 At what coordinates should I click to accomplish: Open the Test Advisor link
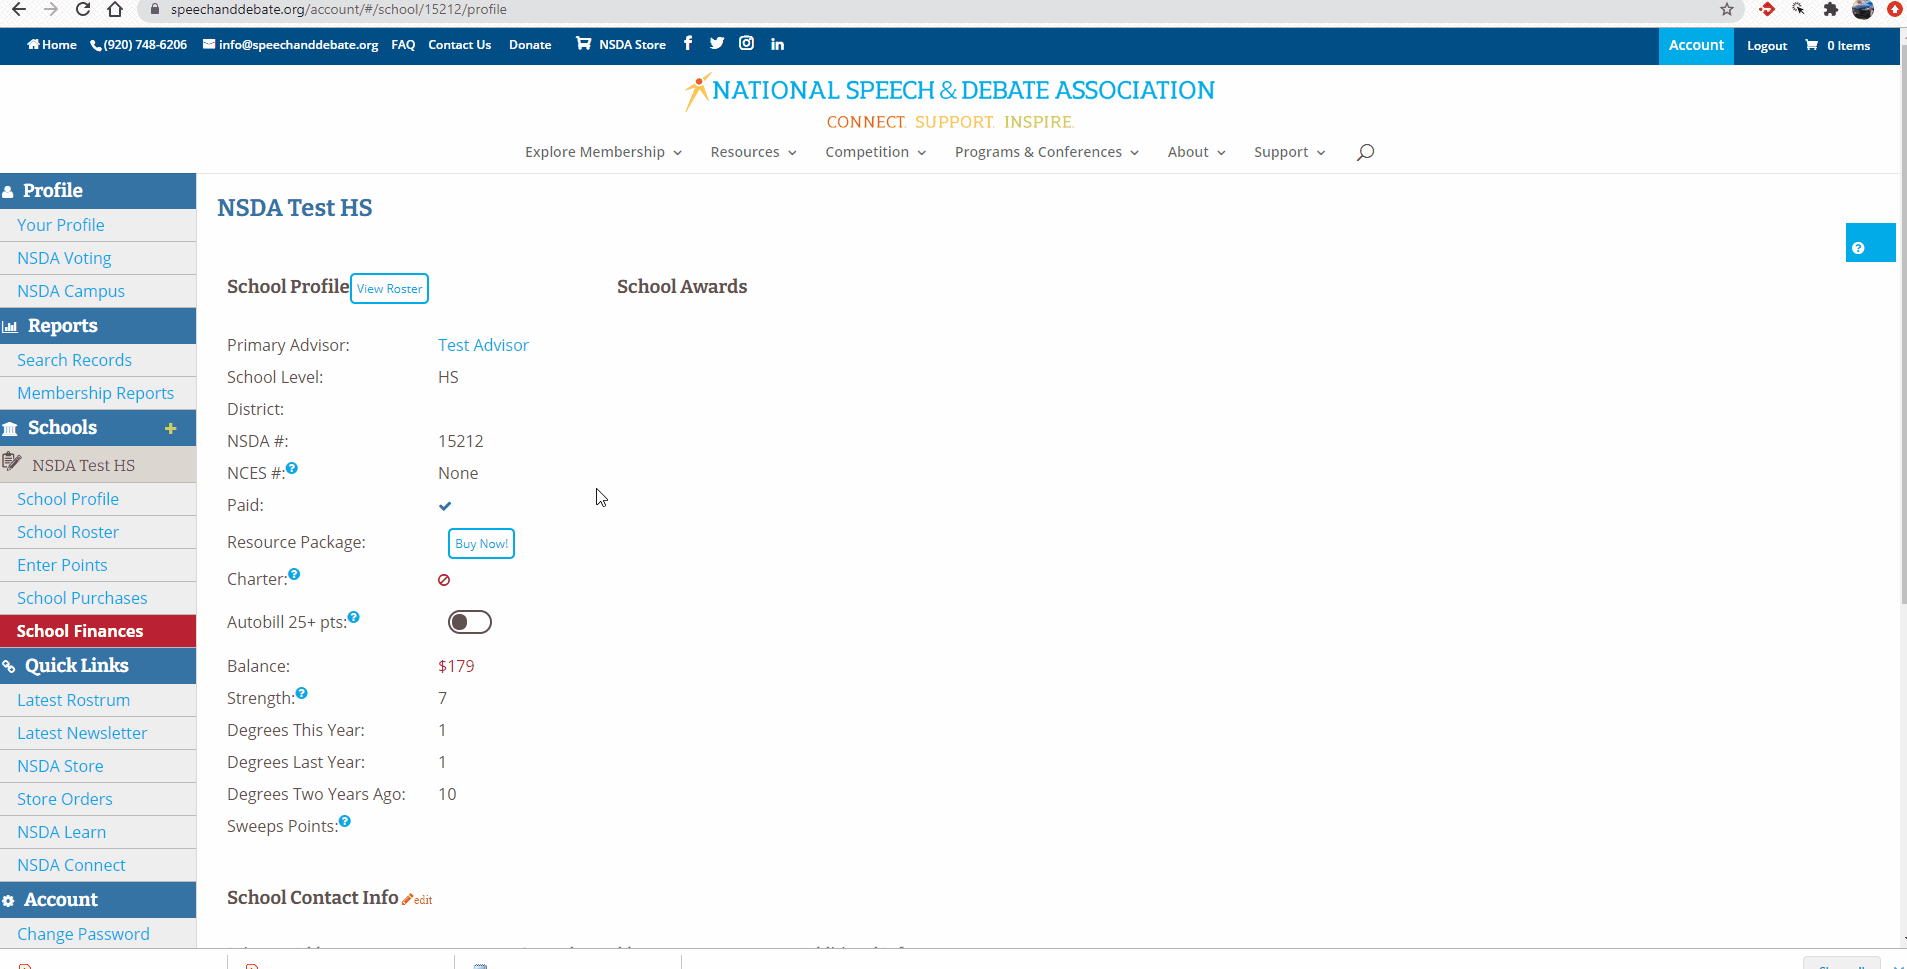483,345
